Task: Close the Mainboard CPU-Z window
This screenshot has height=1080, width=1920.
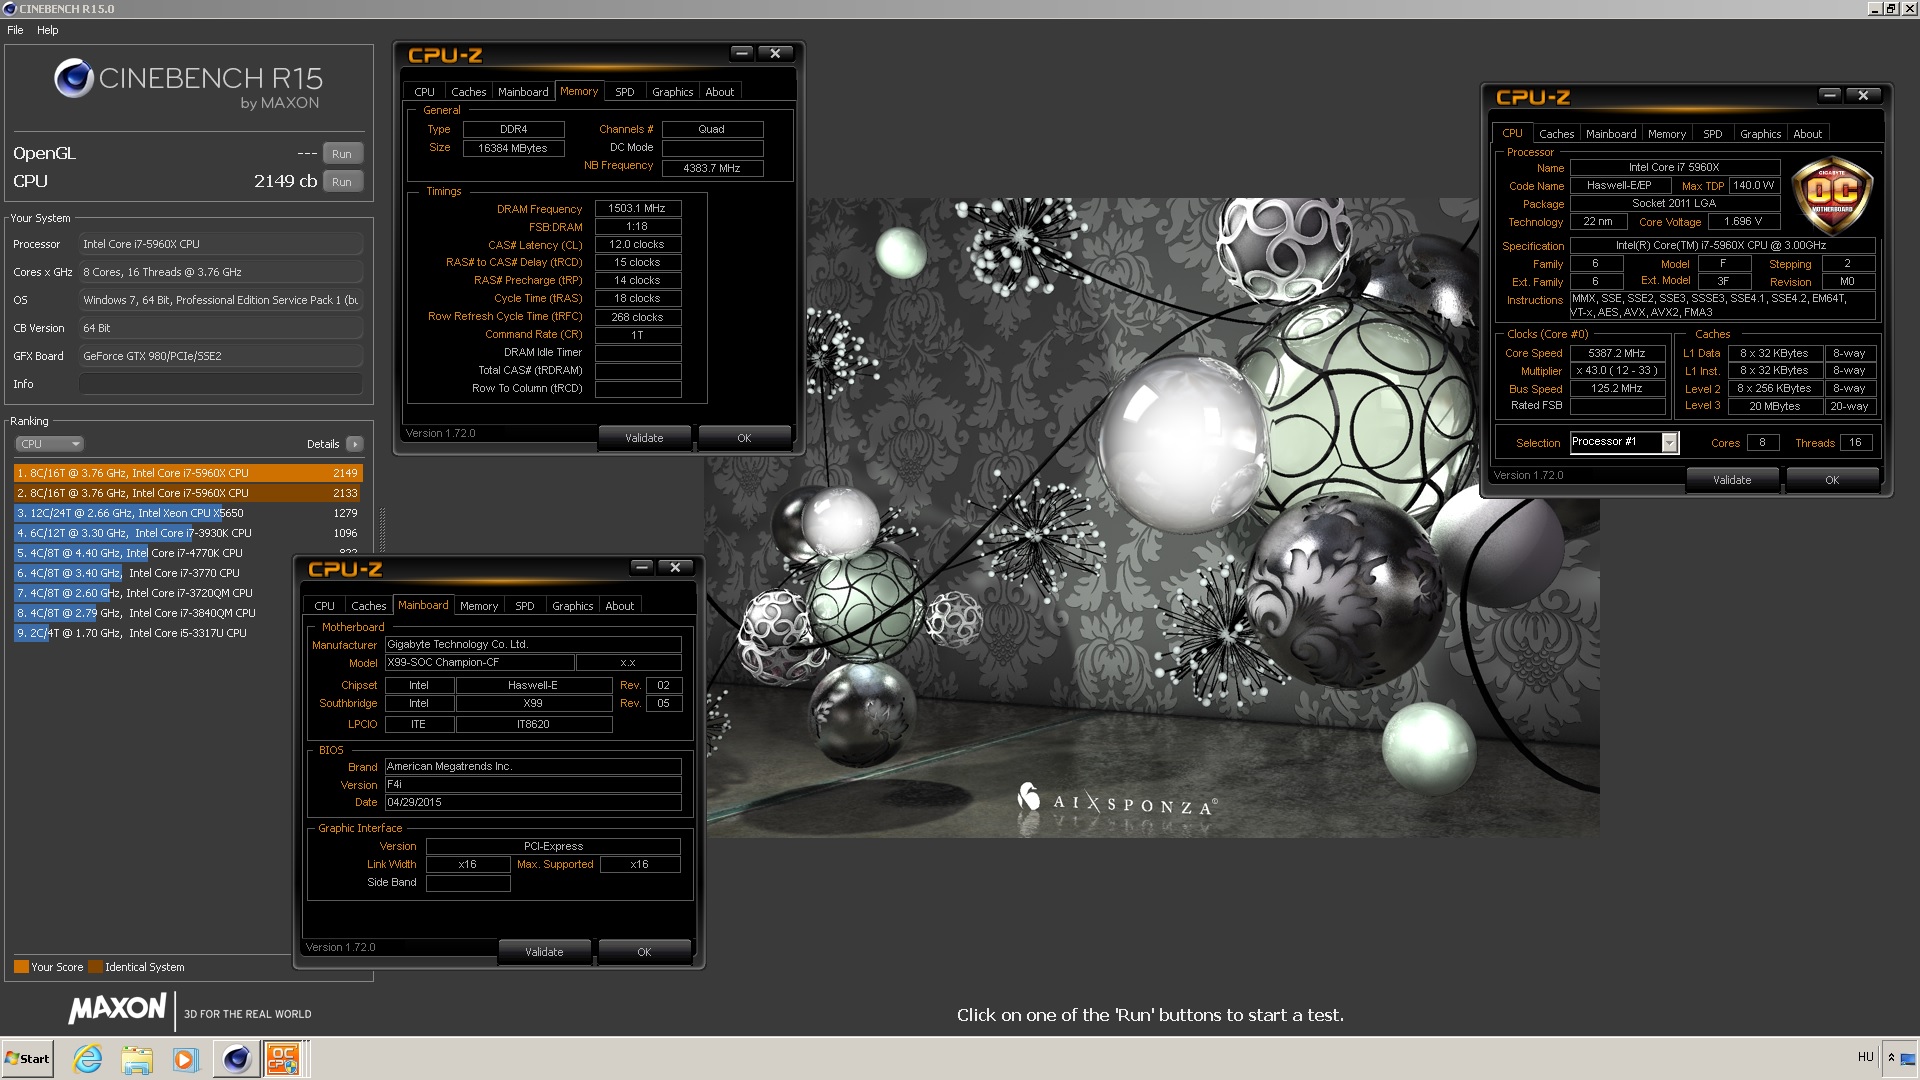Action: click(675, 567)
